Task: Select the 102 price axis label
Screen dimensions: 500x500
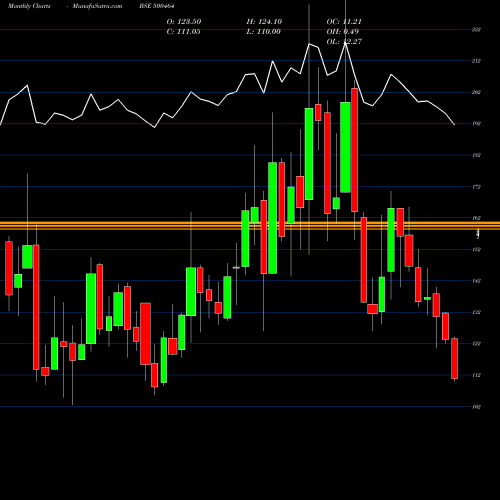Action: pos(476,407)
